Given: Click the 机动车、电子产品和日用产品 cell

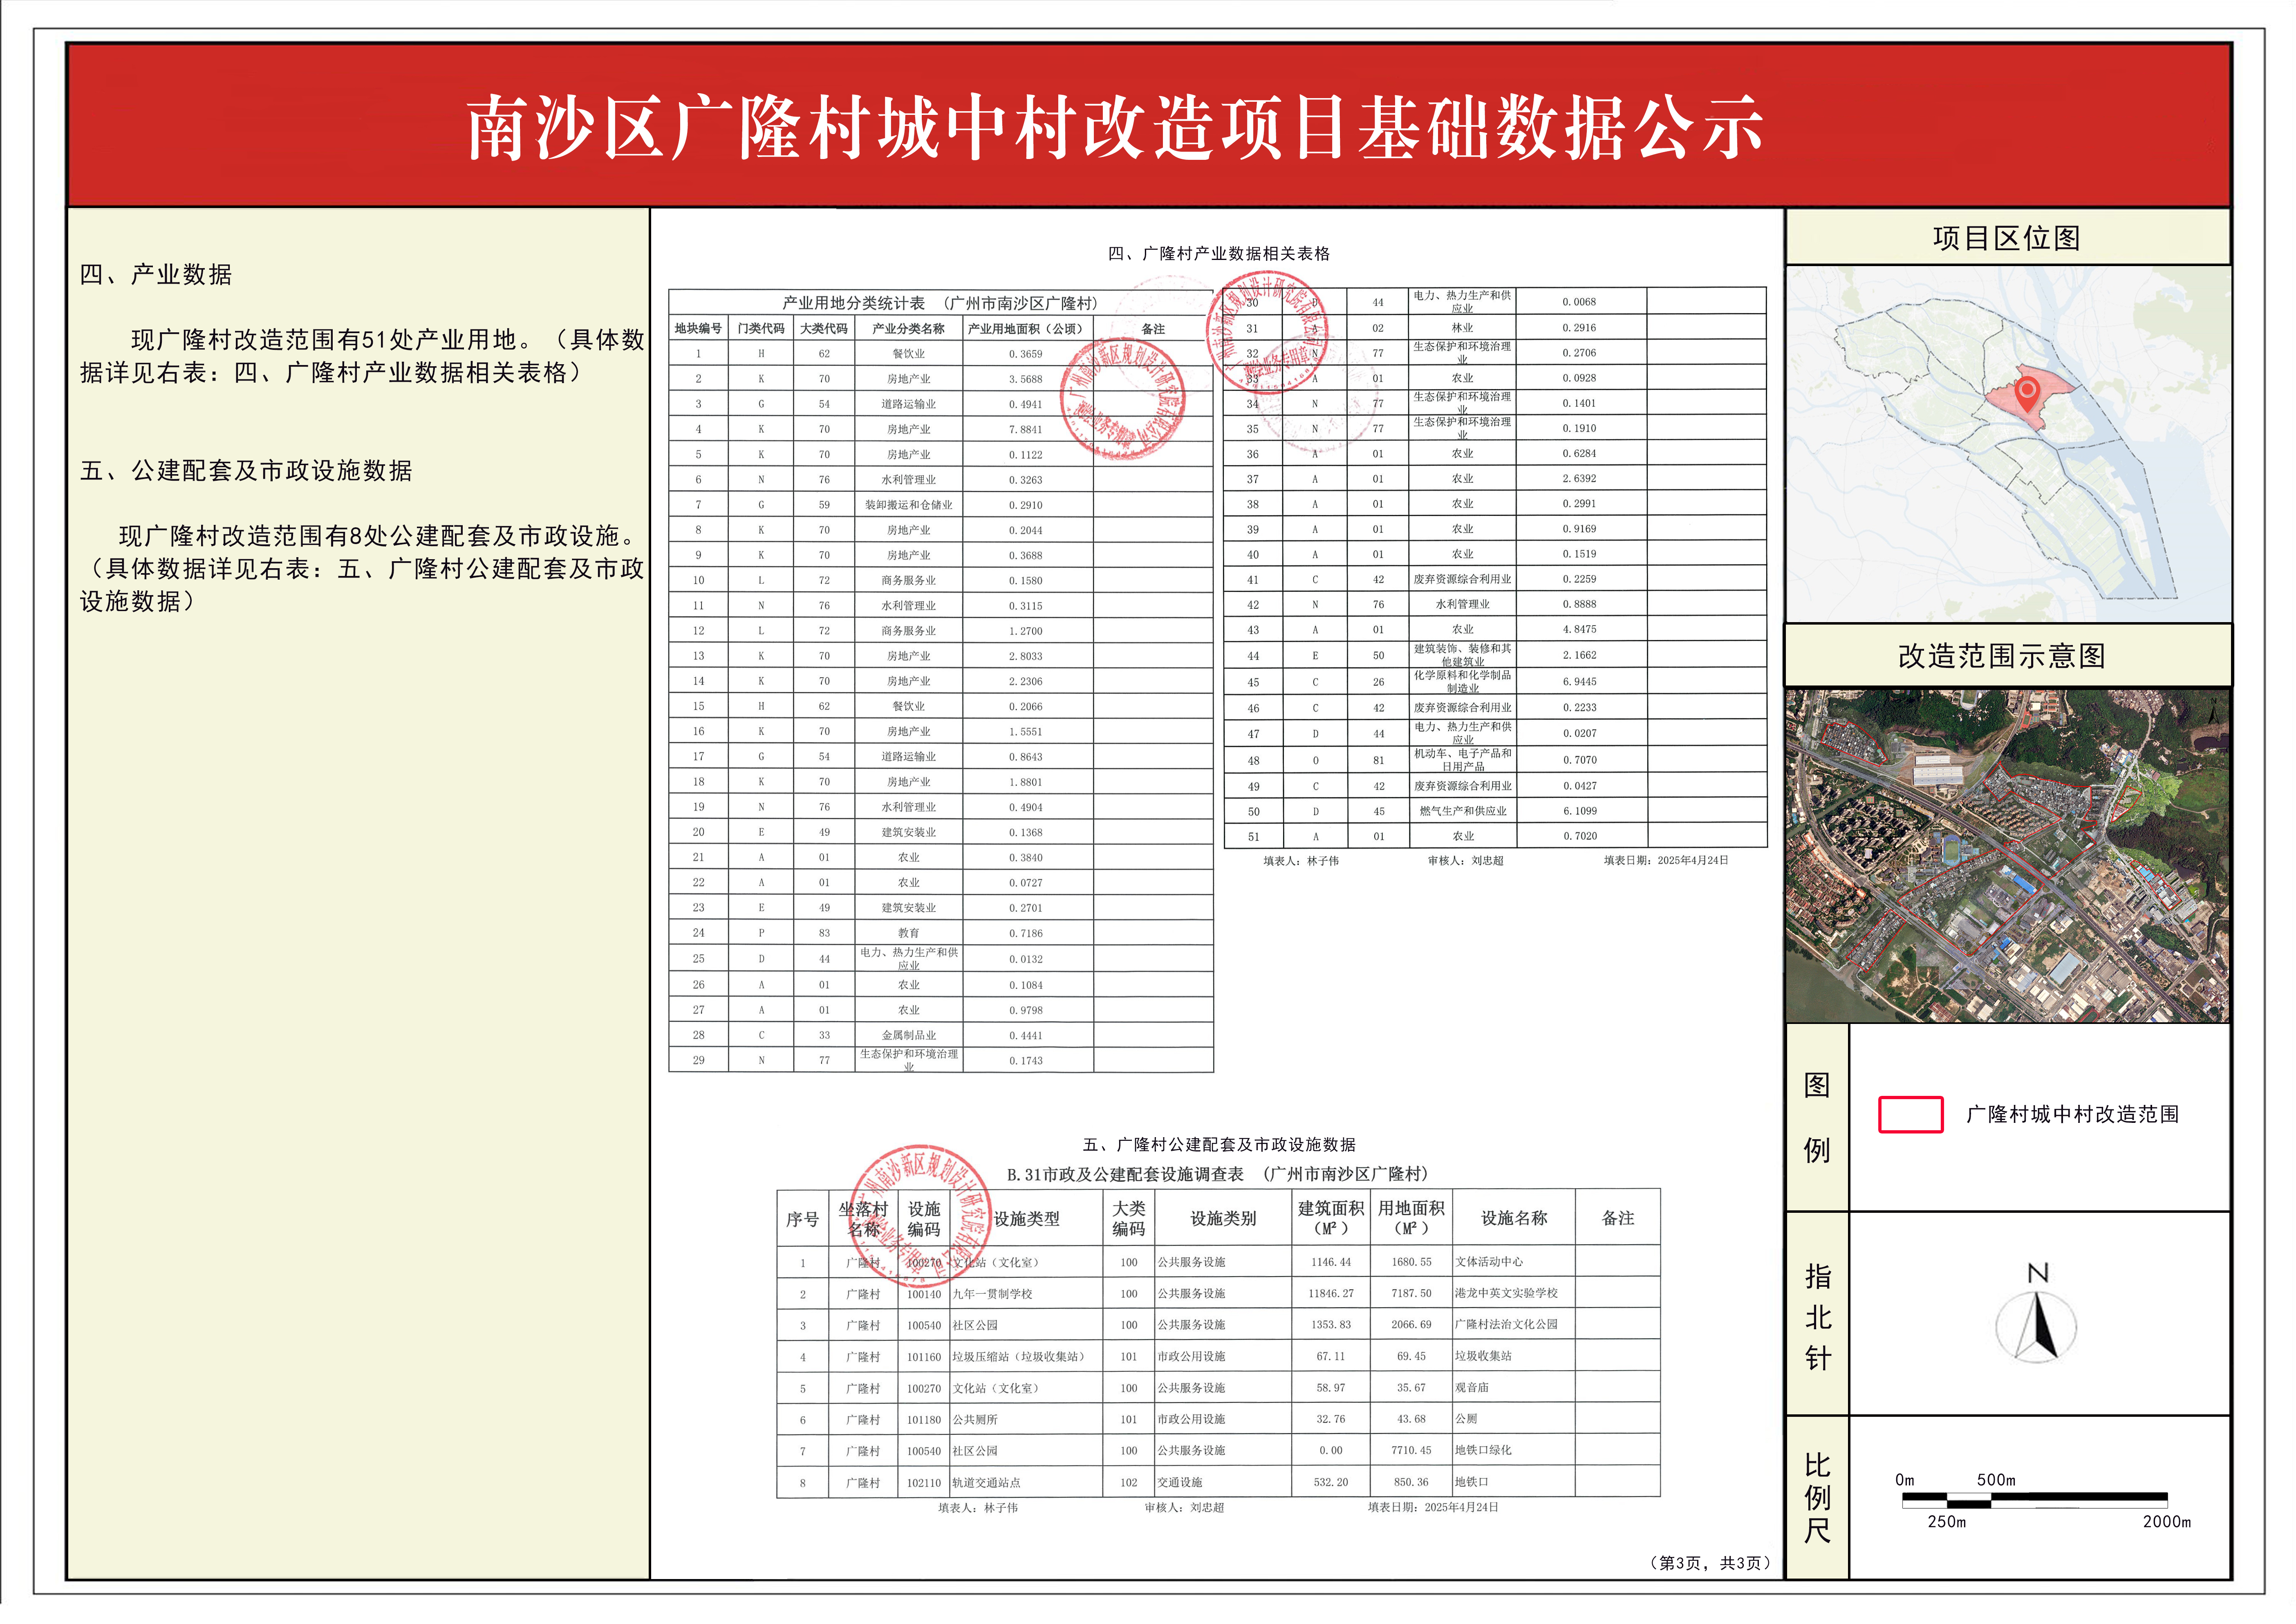Looking at the screenshot, I should pos(1463,760).
